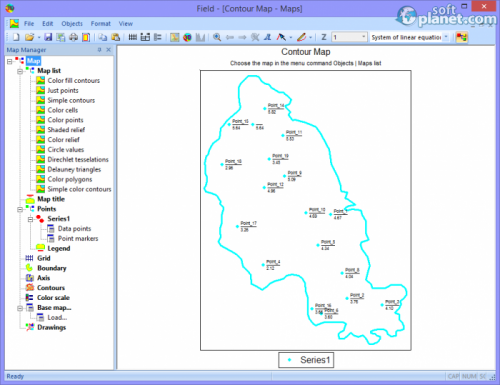Click the Contours tree icon
The image size is (500, 385).
pos(29,288)
